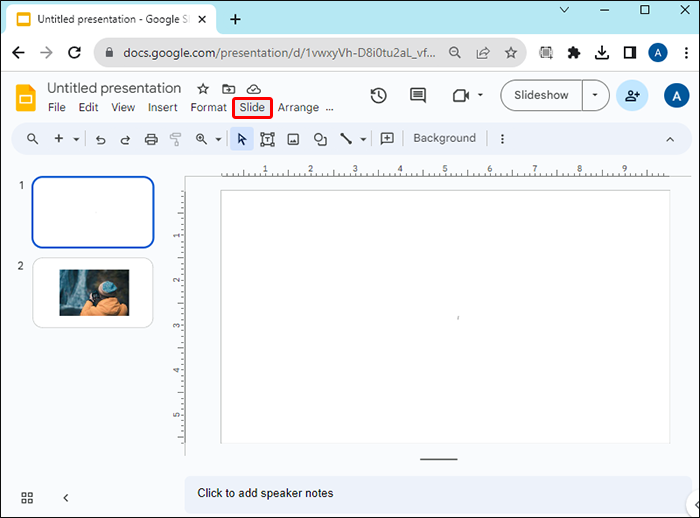Share presentation with the add-person button
Image resolution: width=700 pixels, height=518 pixels.
[632, 96]
